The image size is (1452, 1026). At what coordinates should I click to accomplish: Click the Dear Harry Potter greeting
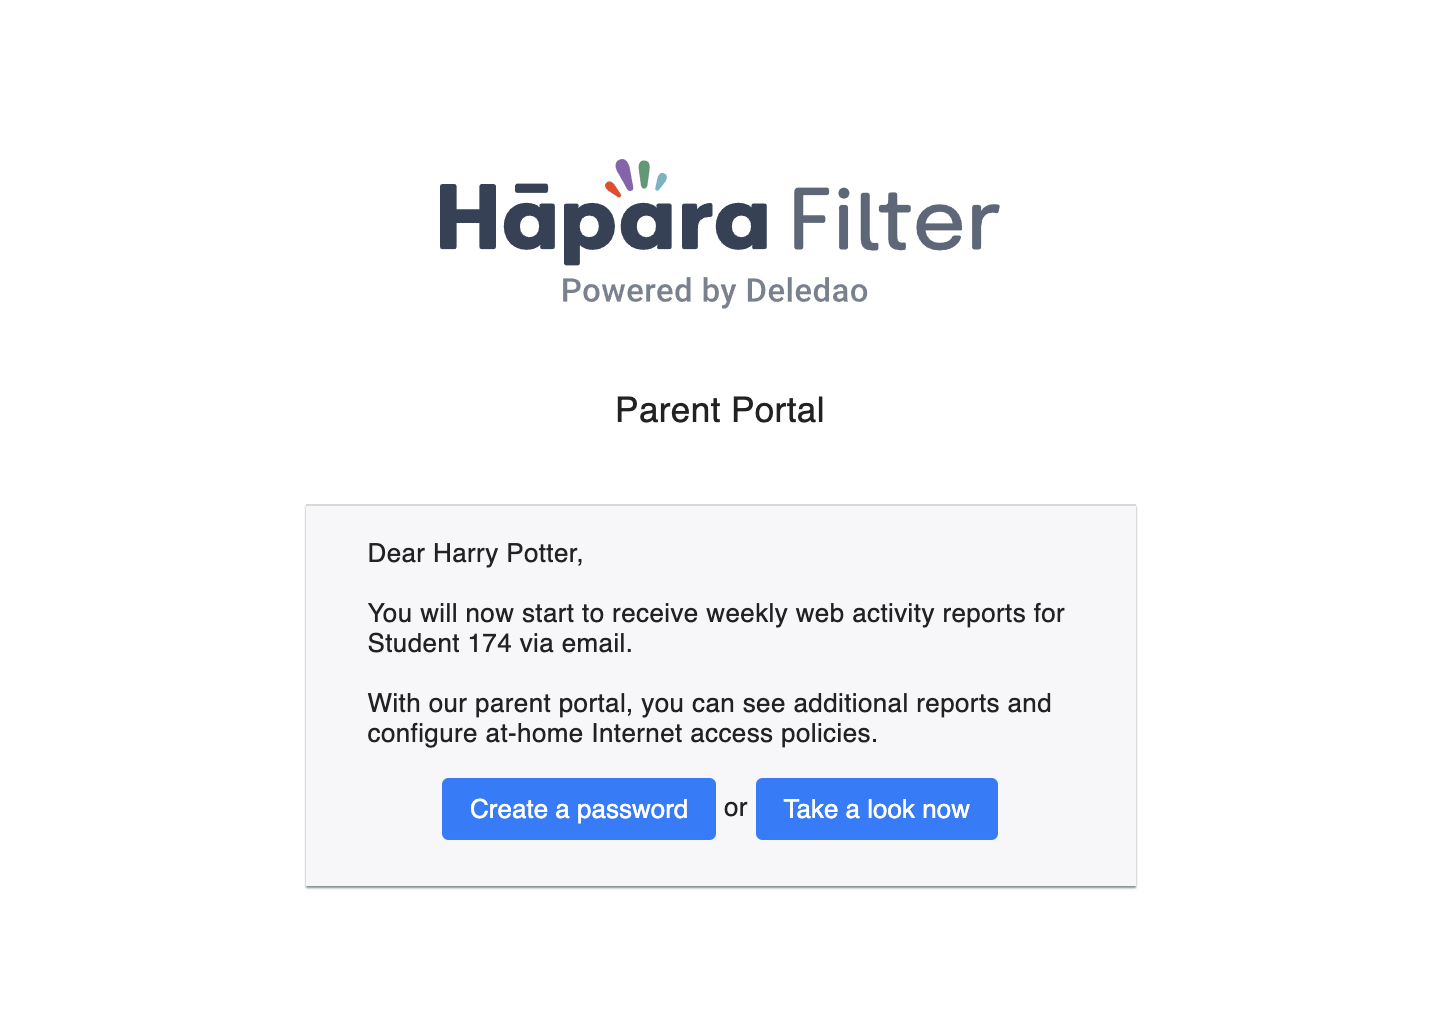(475, 553)
